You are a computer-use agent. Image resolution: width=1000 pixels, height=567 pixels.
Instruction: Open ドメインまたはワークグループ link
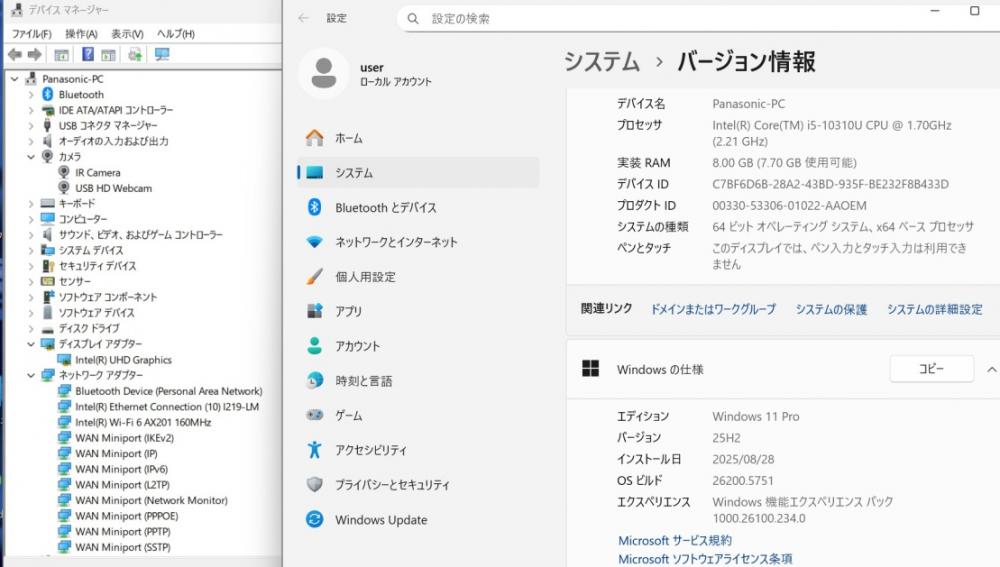pos(713,309)
